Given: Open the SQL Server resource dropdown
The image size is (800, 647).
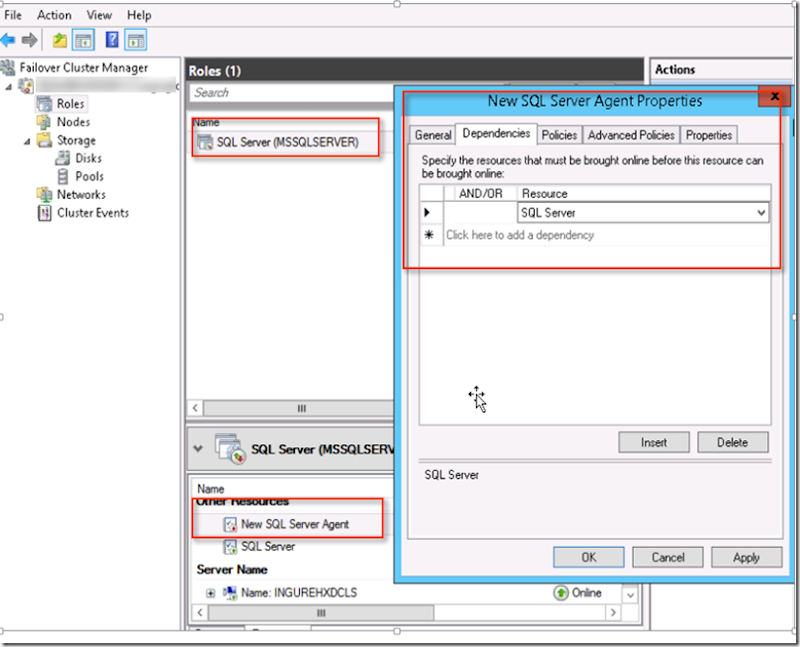Looking at the screenshot, I should point(761,213).
